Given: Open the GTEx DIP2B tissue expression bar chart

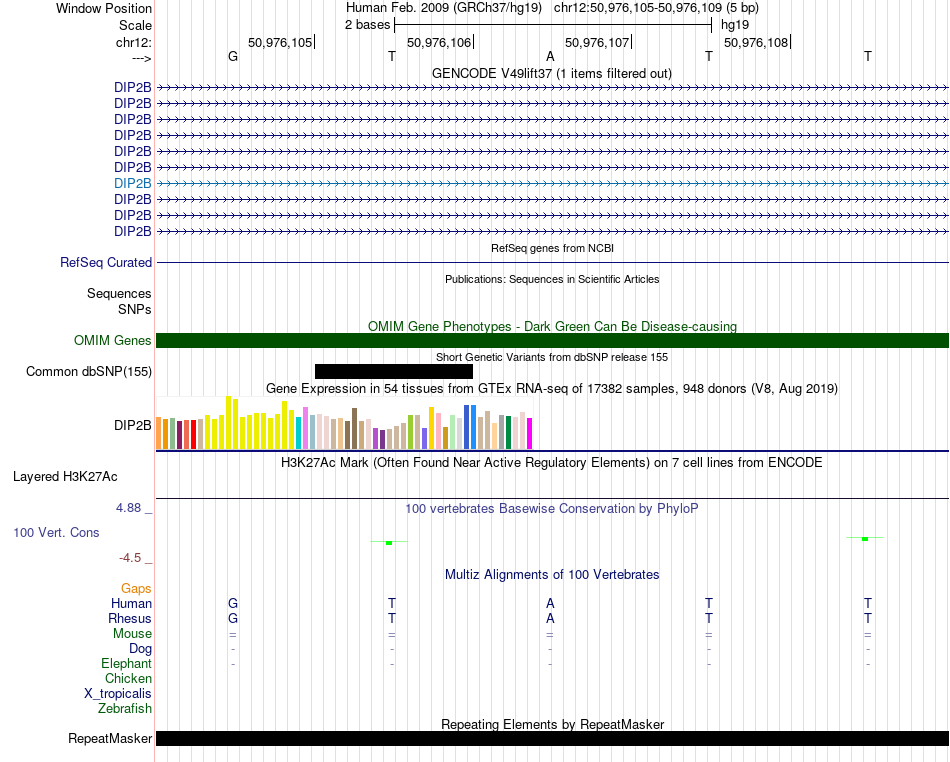Looking at the screenshot, I should coord(344,423).
